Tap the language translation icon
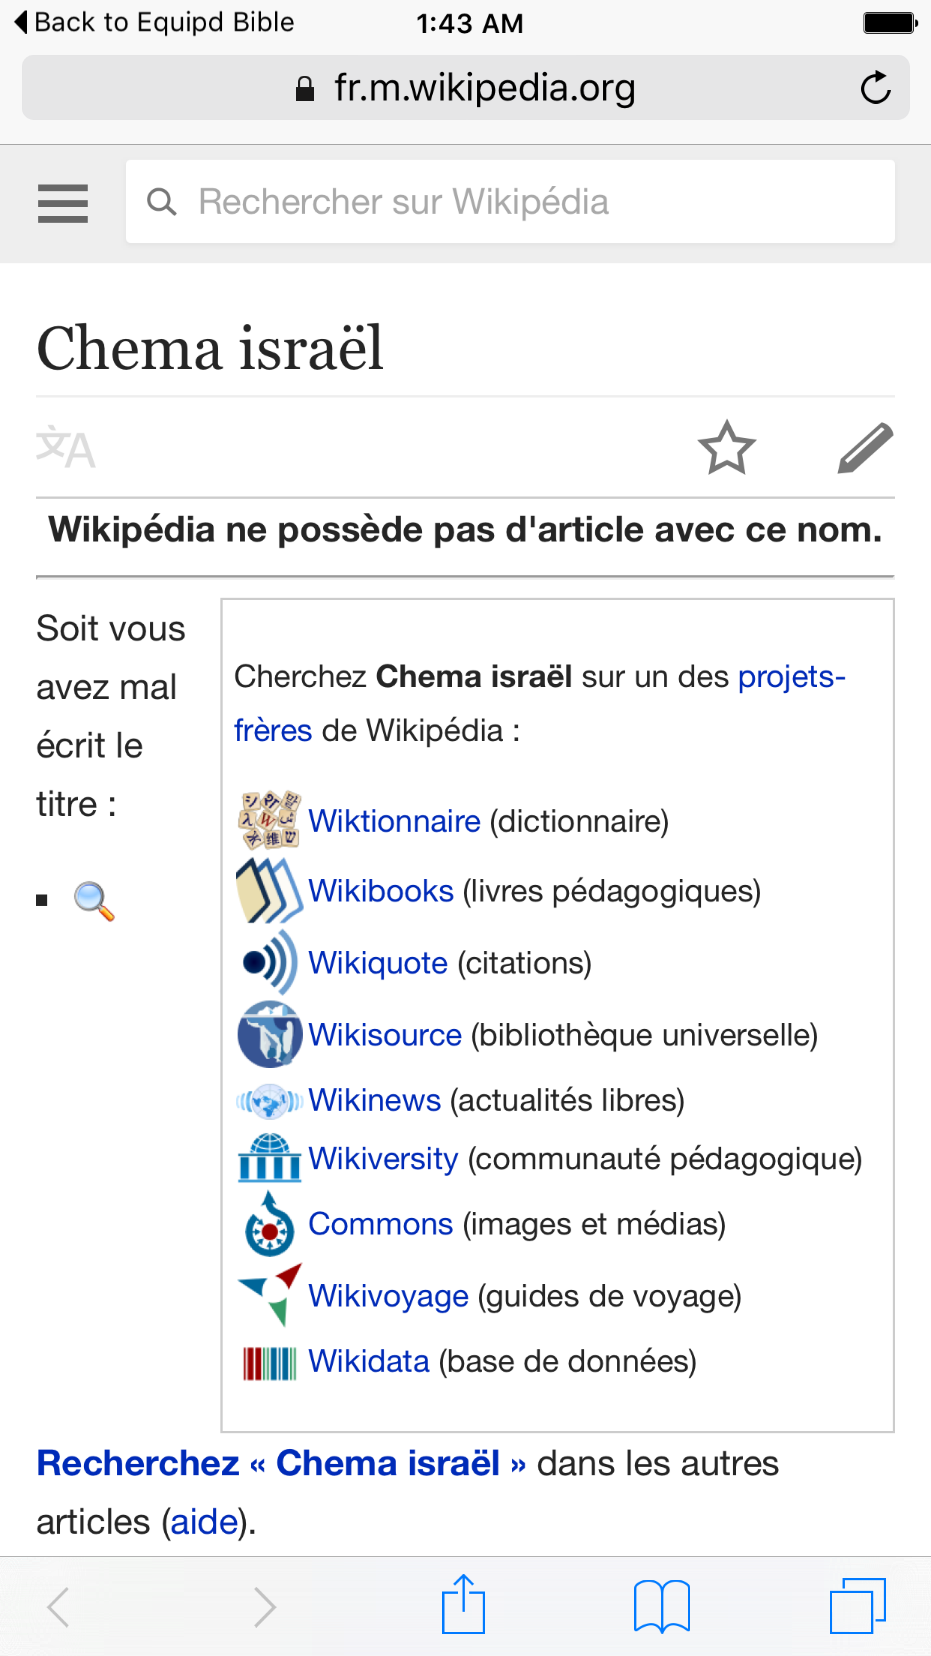 [66, 448]
